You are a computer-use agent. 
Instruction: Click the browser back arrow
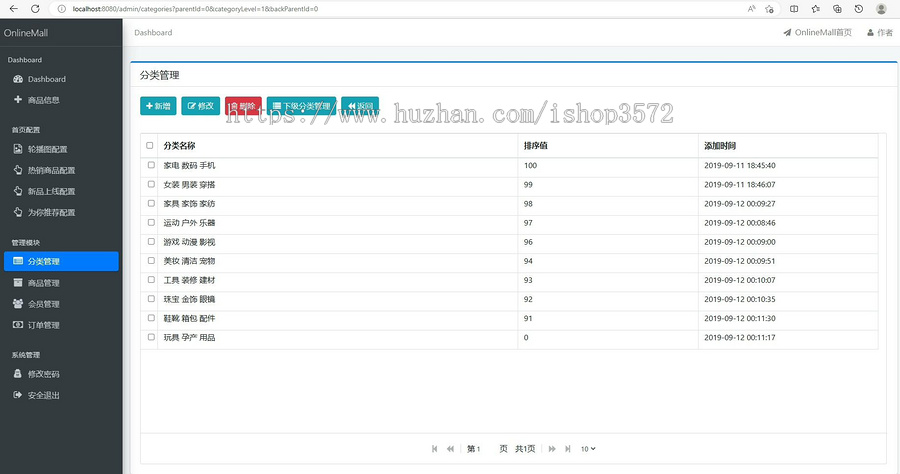[x=14, y=9]
